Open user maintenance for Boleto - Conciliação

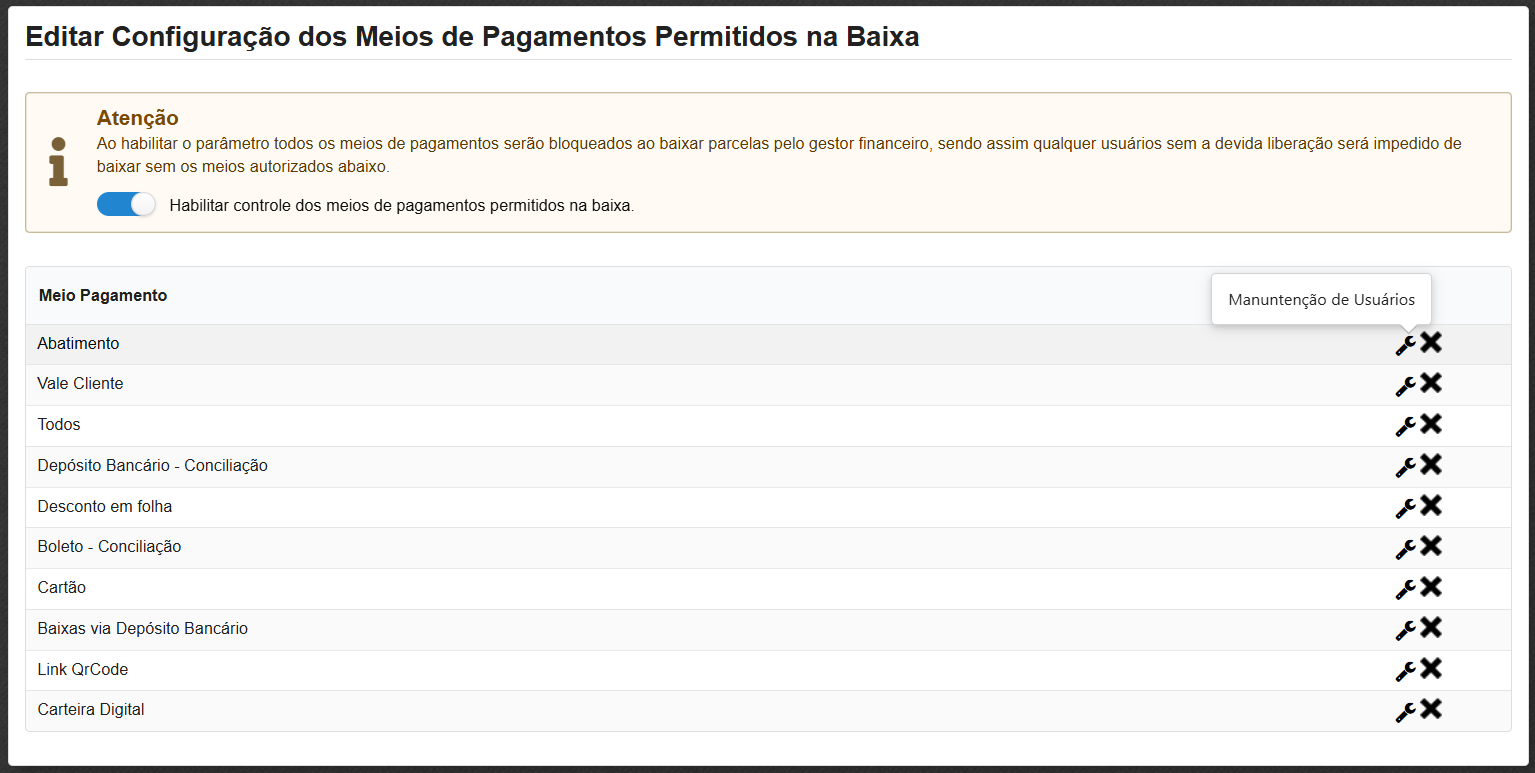(x=1405, y=548)
